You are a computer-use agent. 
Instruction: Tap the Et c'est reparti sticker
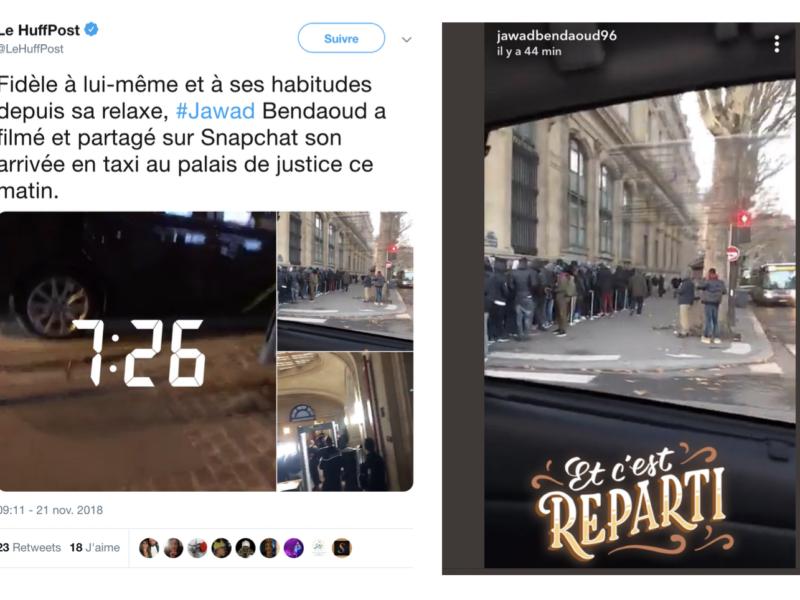[633, 502]
